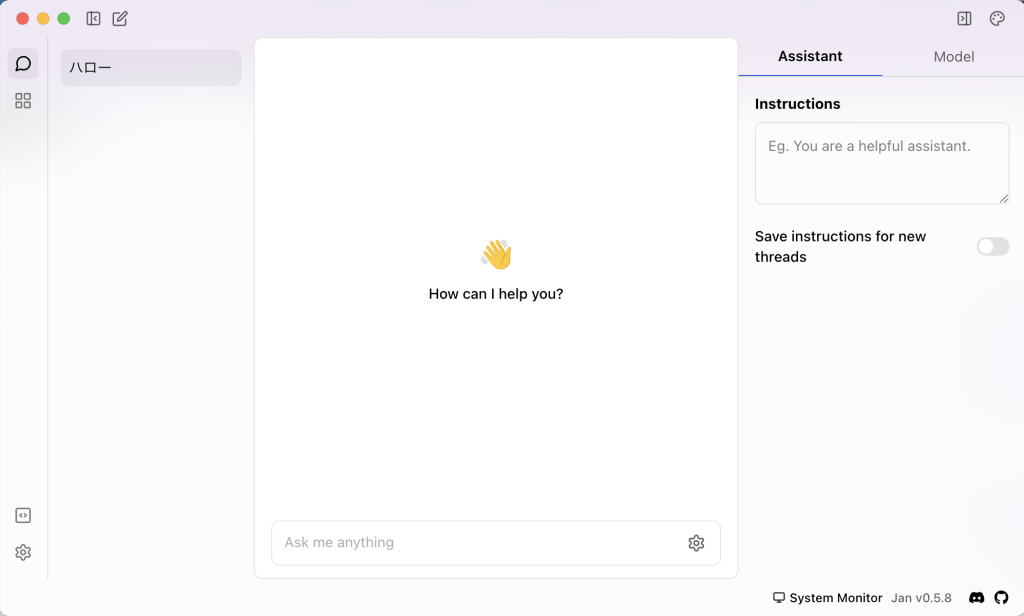Click the Jan v0.5.8 version label
Viewport: 1024px width, 616px height.
(921, 598)
